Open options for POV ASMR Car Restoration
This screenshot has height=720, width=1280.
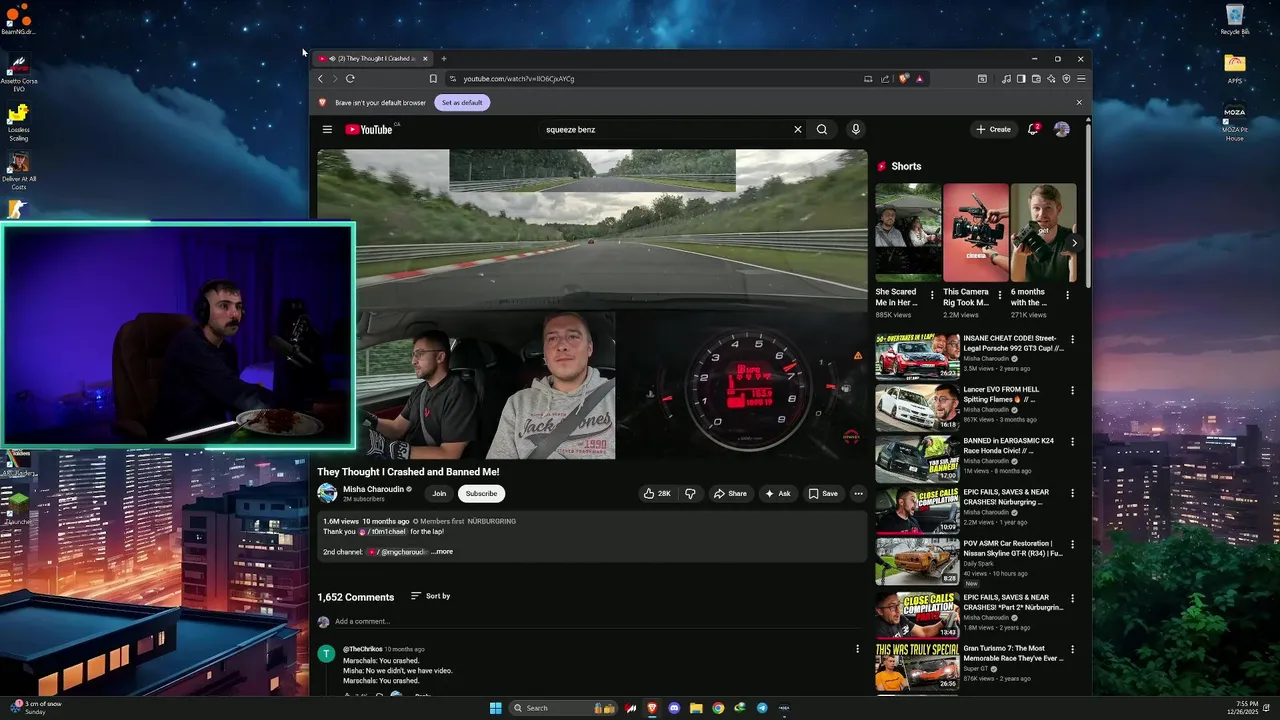coord(1072,545)
